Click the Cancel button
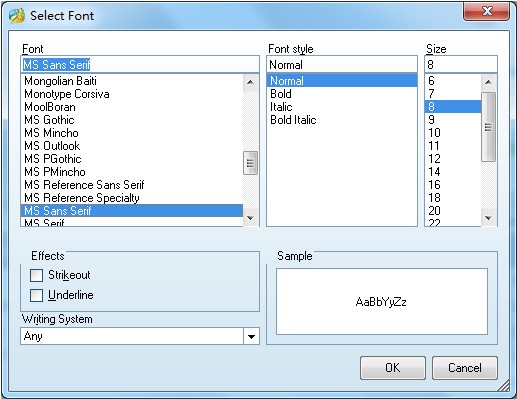 [465, 368]
